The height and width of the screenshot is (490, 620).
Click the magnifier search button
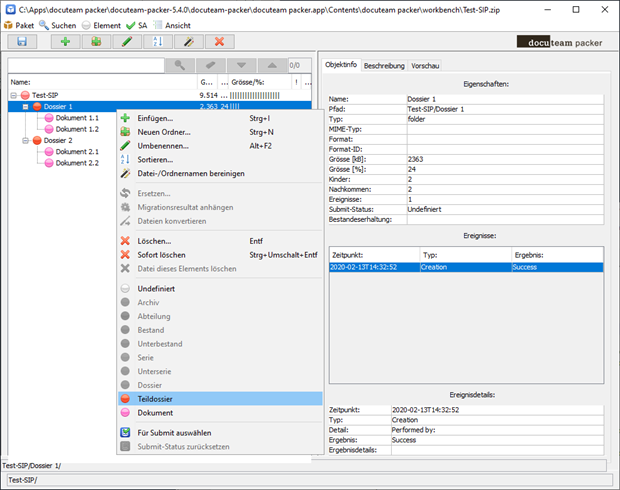coord(180,65)
